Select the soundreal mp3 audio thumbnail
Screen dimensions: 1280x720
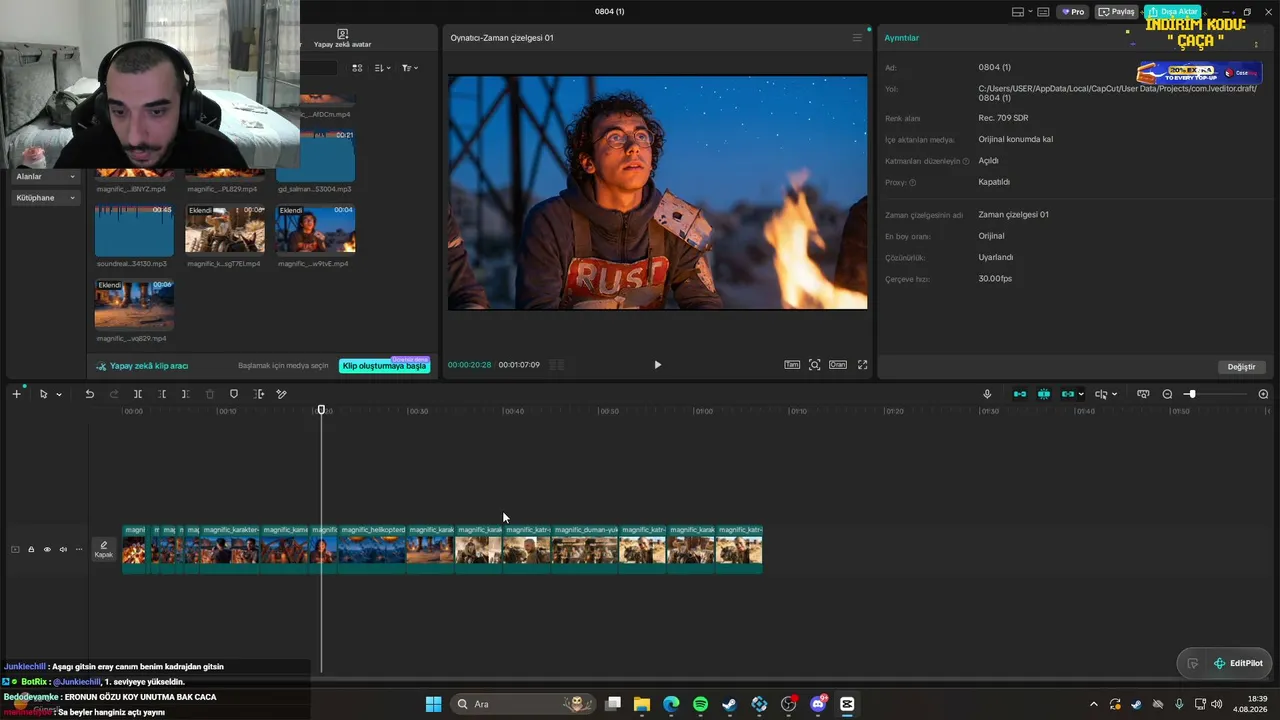(134, 231)
